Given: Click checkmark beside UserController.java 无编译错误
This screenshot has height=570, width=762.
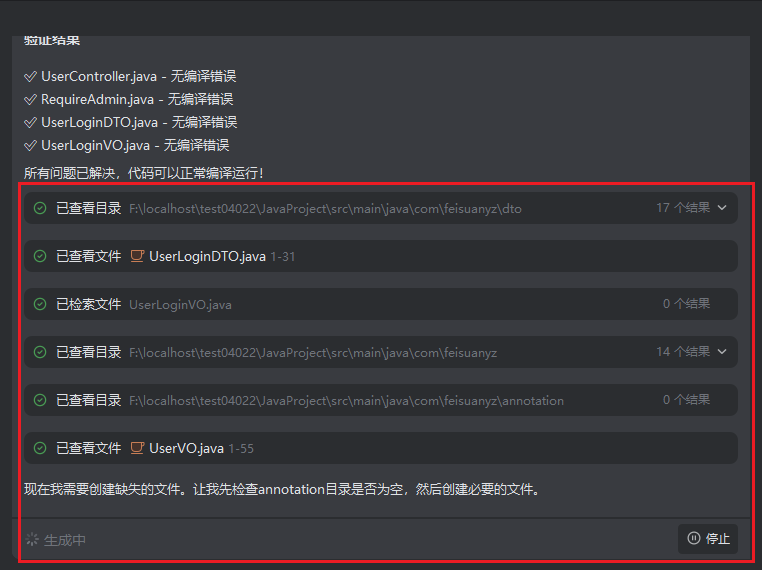Looking at the screenshot, I should (x=30, y=76).
